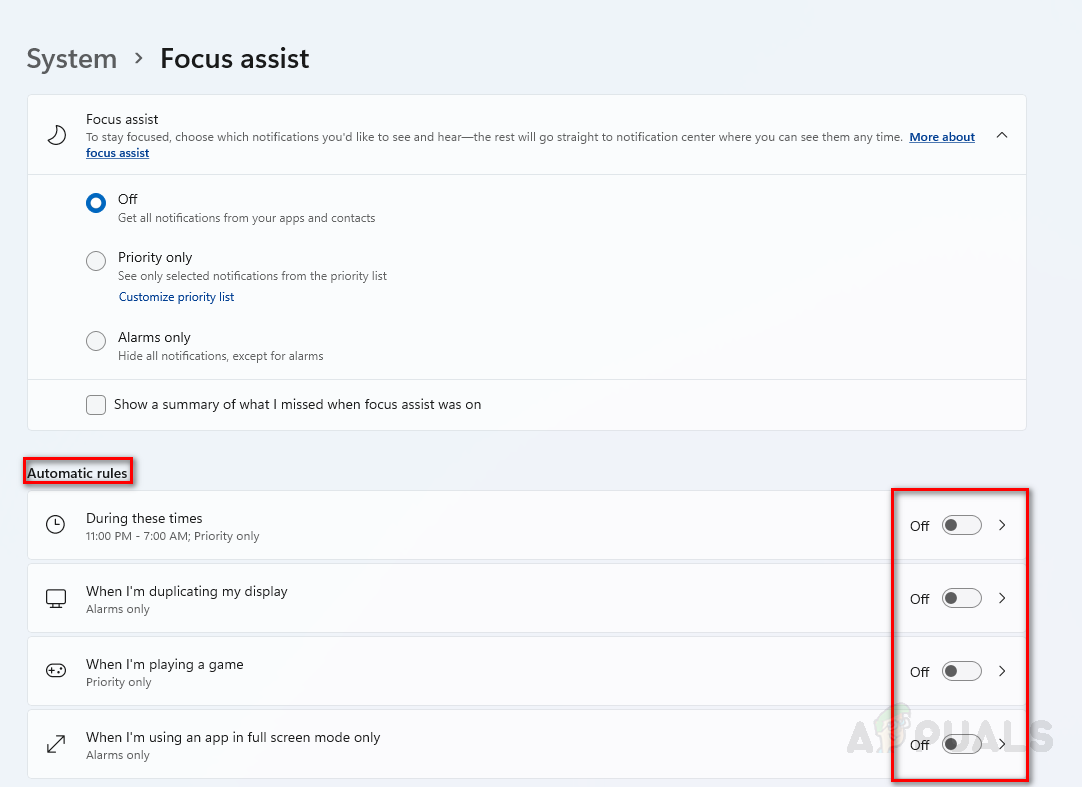
Task: Toggle the full screen mode rule switch
Action: pyautogui.click(x=961, y=744)
